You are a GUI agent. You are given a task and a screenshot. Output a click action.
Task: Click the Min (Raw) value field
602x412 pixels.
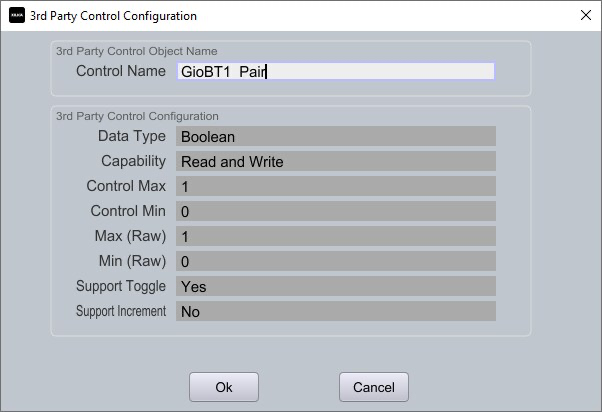[336, 261]
